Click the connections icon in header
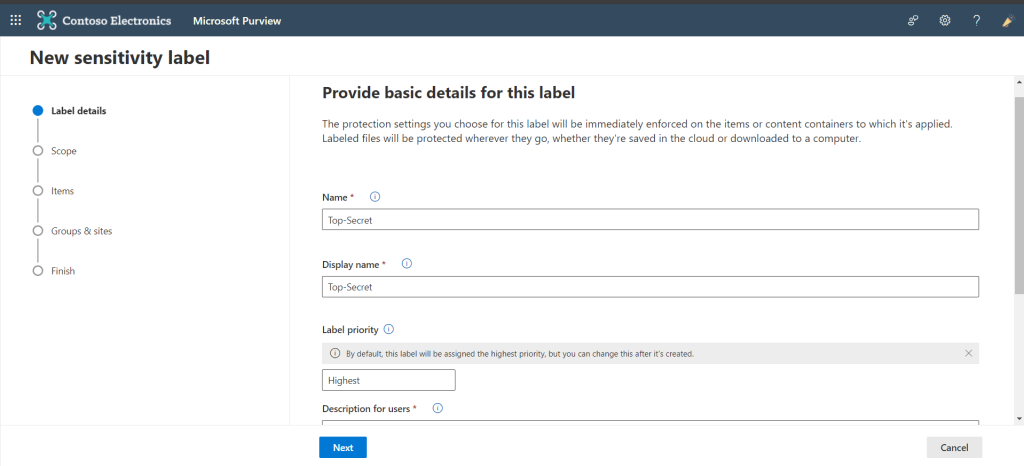This screenshot has height=466, width=1024. [913, 20]
